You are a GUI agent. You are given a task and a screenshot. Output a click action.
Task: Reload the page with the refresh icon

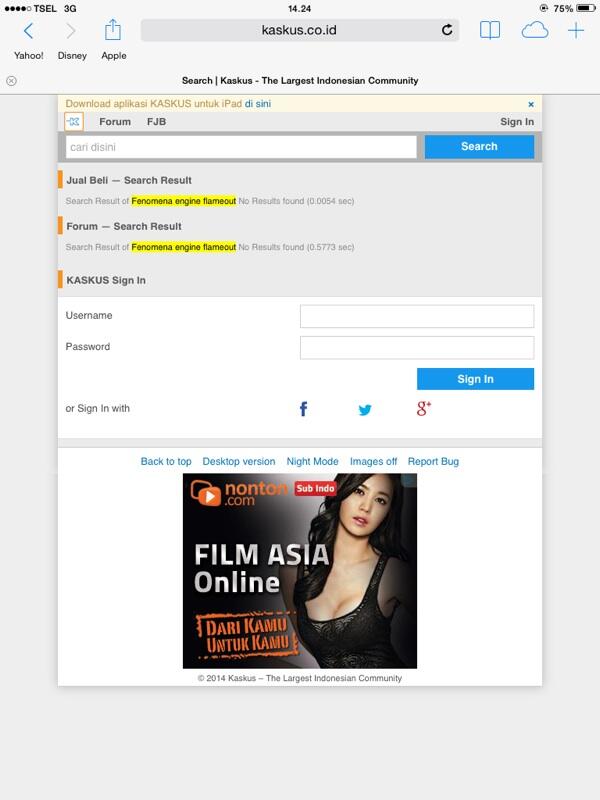(x=447, y=30)
